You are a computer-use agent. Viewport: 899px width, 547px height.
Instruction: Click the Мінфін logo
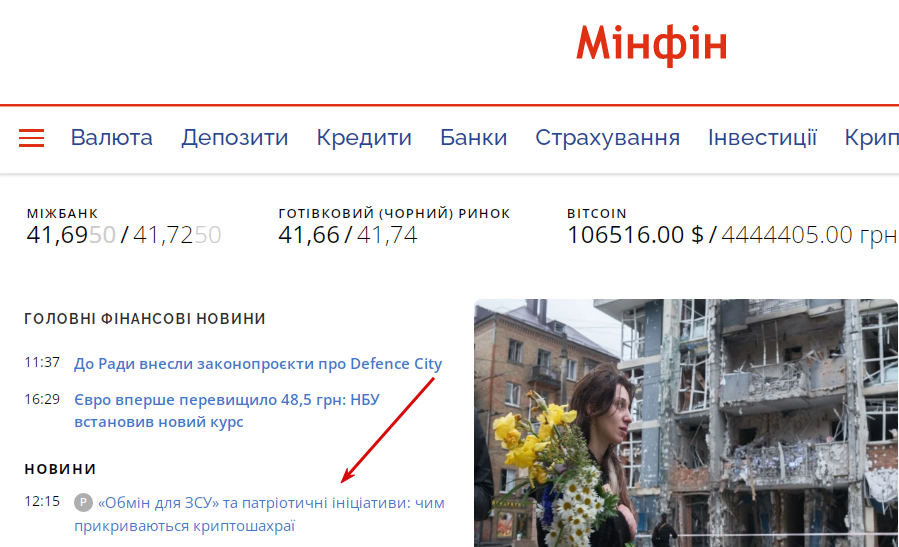(651, 45)
